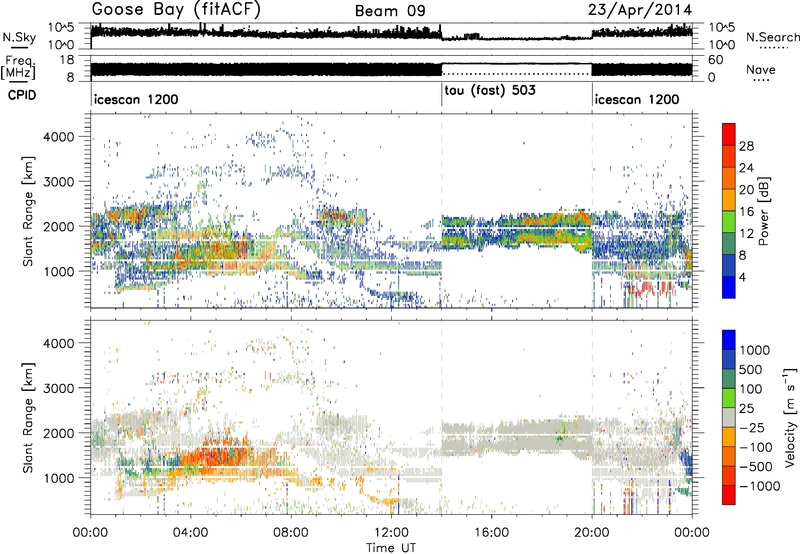Click the 'CPID' row label
The image size is (800, 554).
pos(22,95)
